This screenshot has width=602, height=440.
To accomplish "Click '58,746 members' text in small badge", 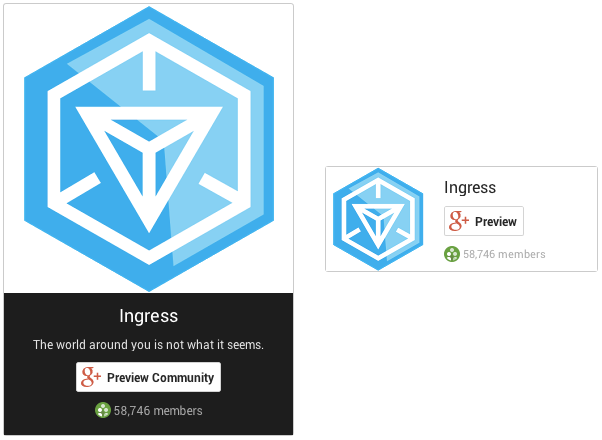I will point(504,254).
